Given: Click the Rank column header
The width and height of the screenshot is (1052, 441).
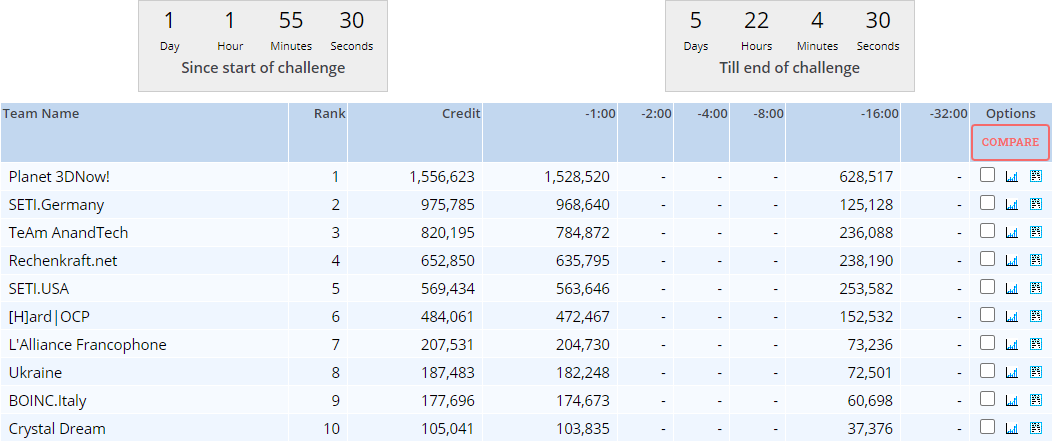Looking at the screenshot, I should (329, 114).
